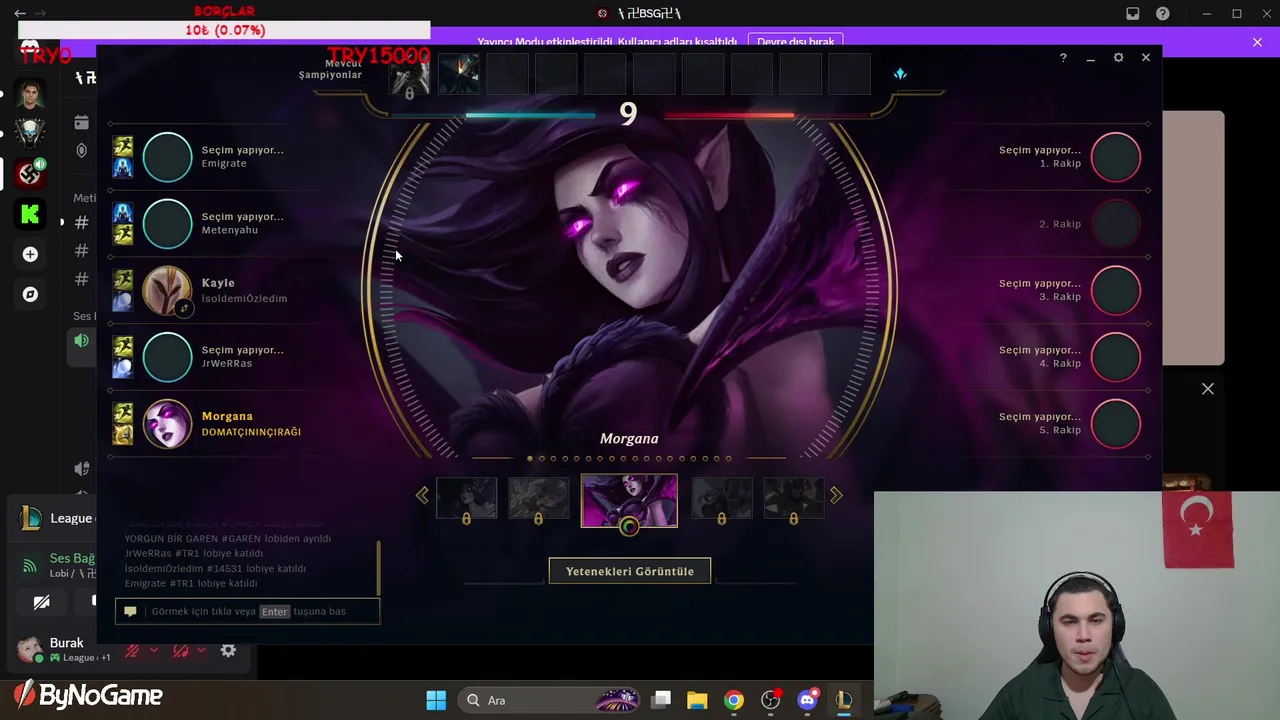Open Google Chrome from the taskbar
The image size is (1280, 720).
(734, 700)
